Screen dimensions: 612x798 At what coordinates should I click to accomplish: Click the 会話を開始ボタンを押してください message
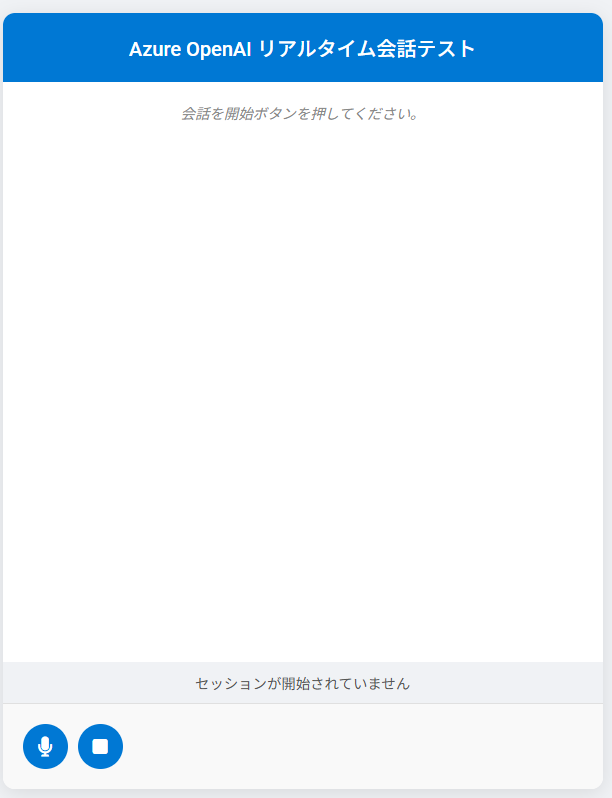pyautogui.click(x=300, y=113)
